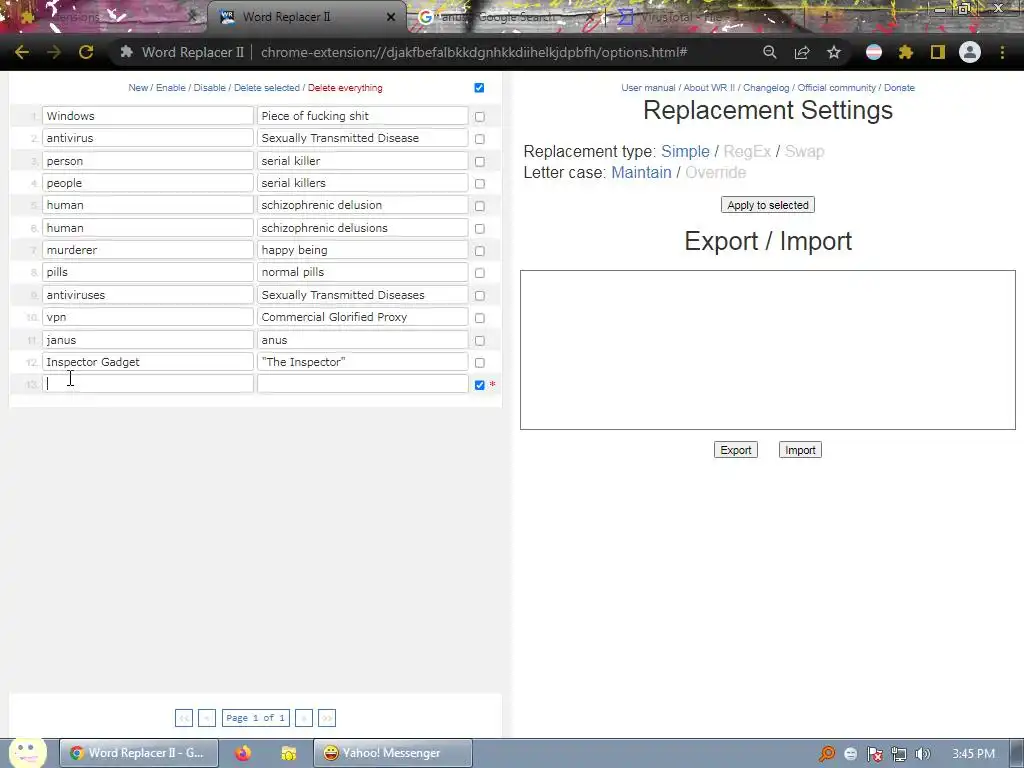
Task: Switch to the Google Search tab
Action: (x=506, y=17)
